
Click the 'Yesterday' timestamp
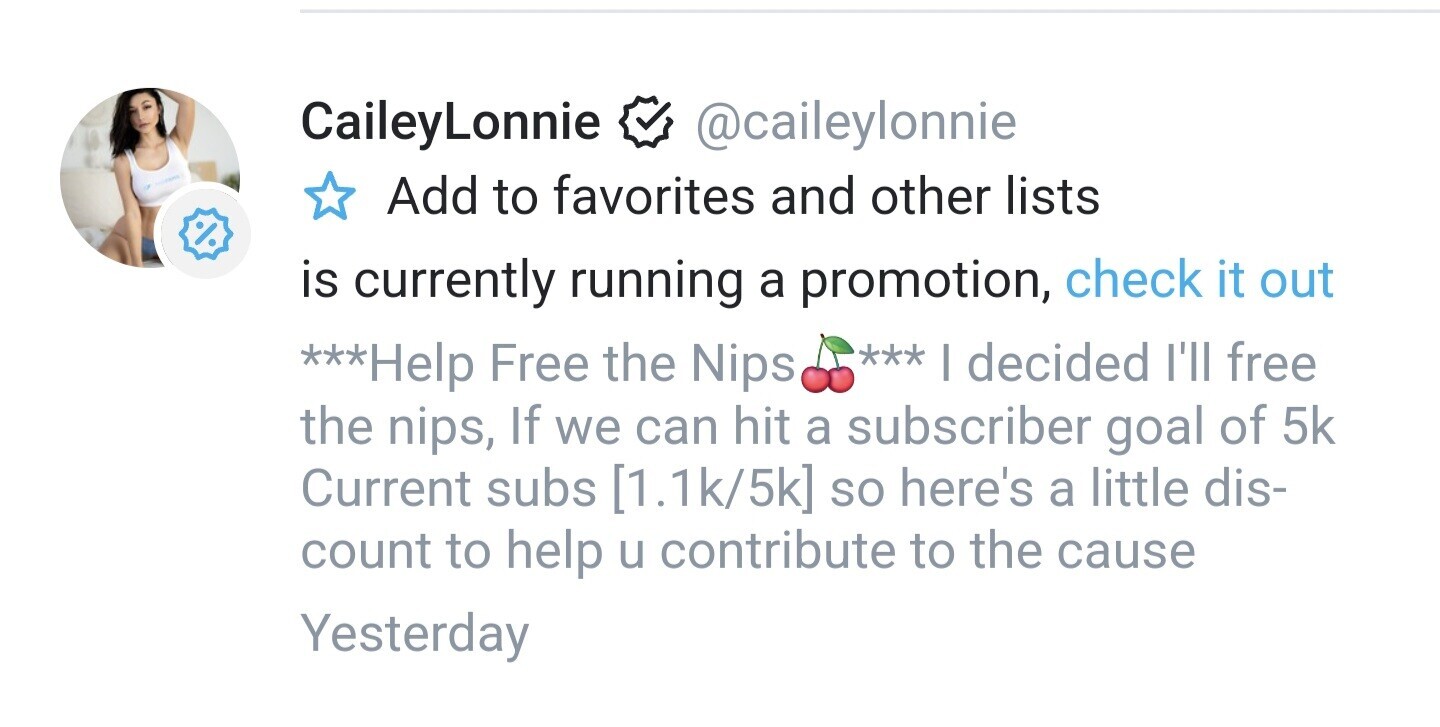pos(415,634)
